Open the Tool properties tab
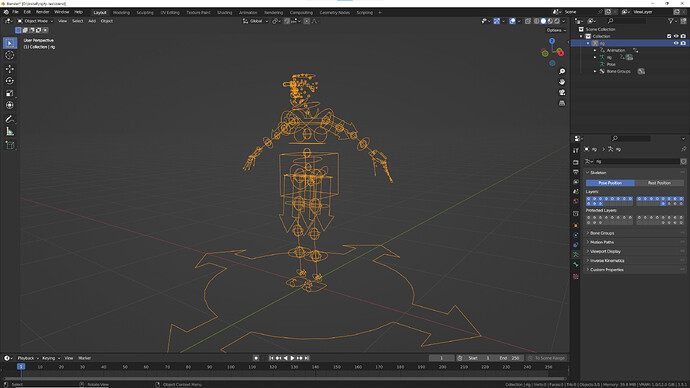Image resolution: width=690 pixels, height=388 pixels. coord(576,150)
